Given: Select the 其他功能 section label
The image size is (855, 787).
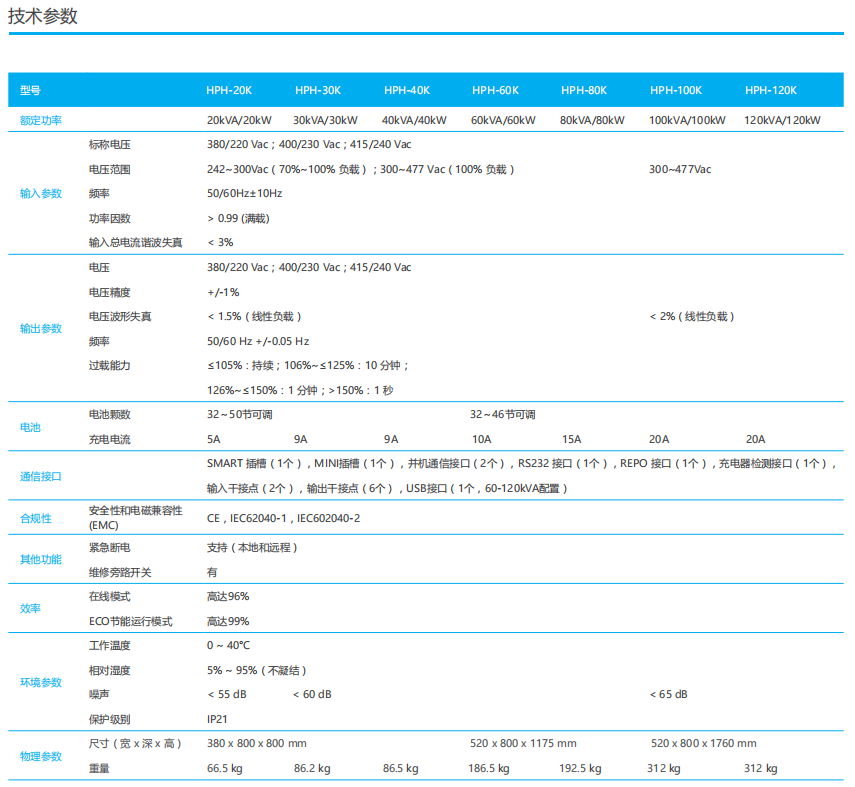Looking at the screenshot, I should (41, 560).
